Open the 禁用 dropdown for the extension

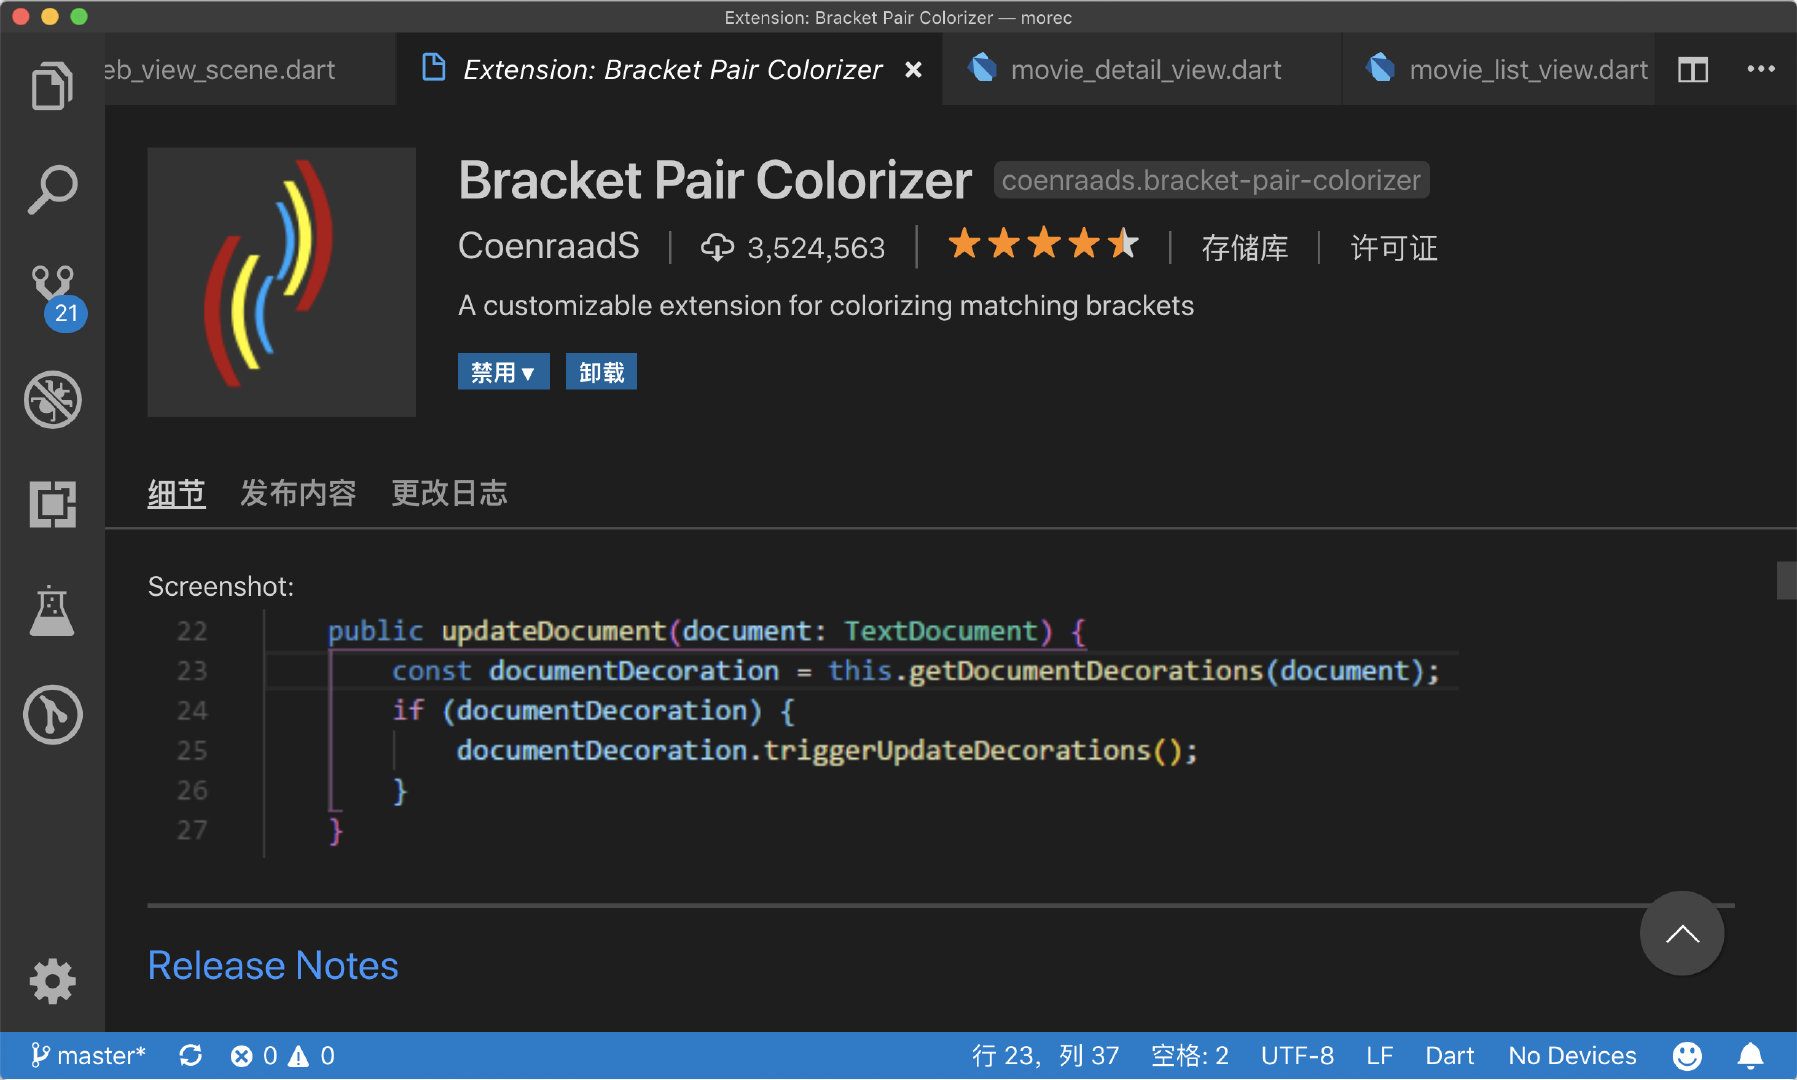pos(503,371)
